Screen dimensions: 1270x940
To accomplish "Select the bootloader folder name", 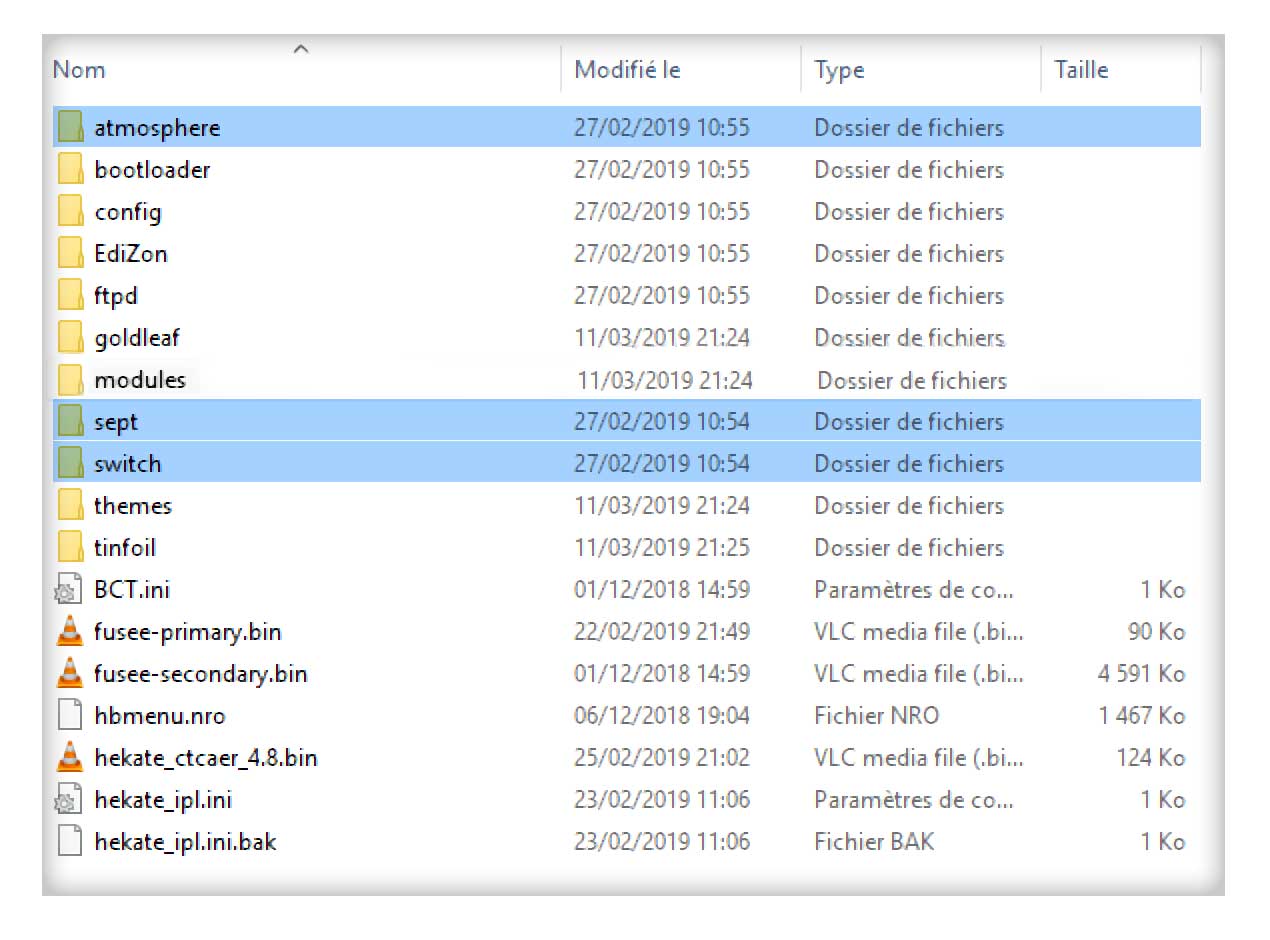I will coord(152,170).
